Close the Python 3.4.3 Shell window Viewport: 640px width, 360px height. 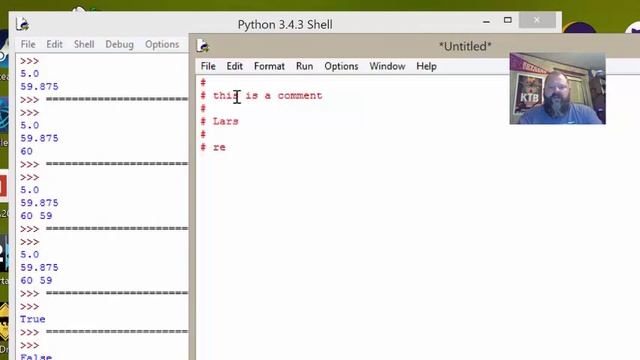point(537,20)
